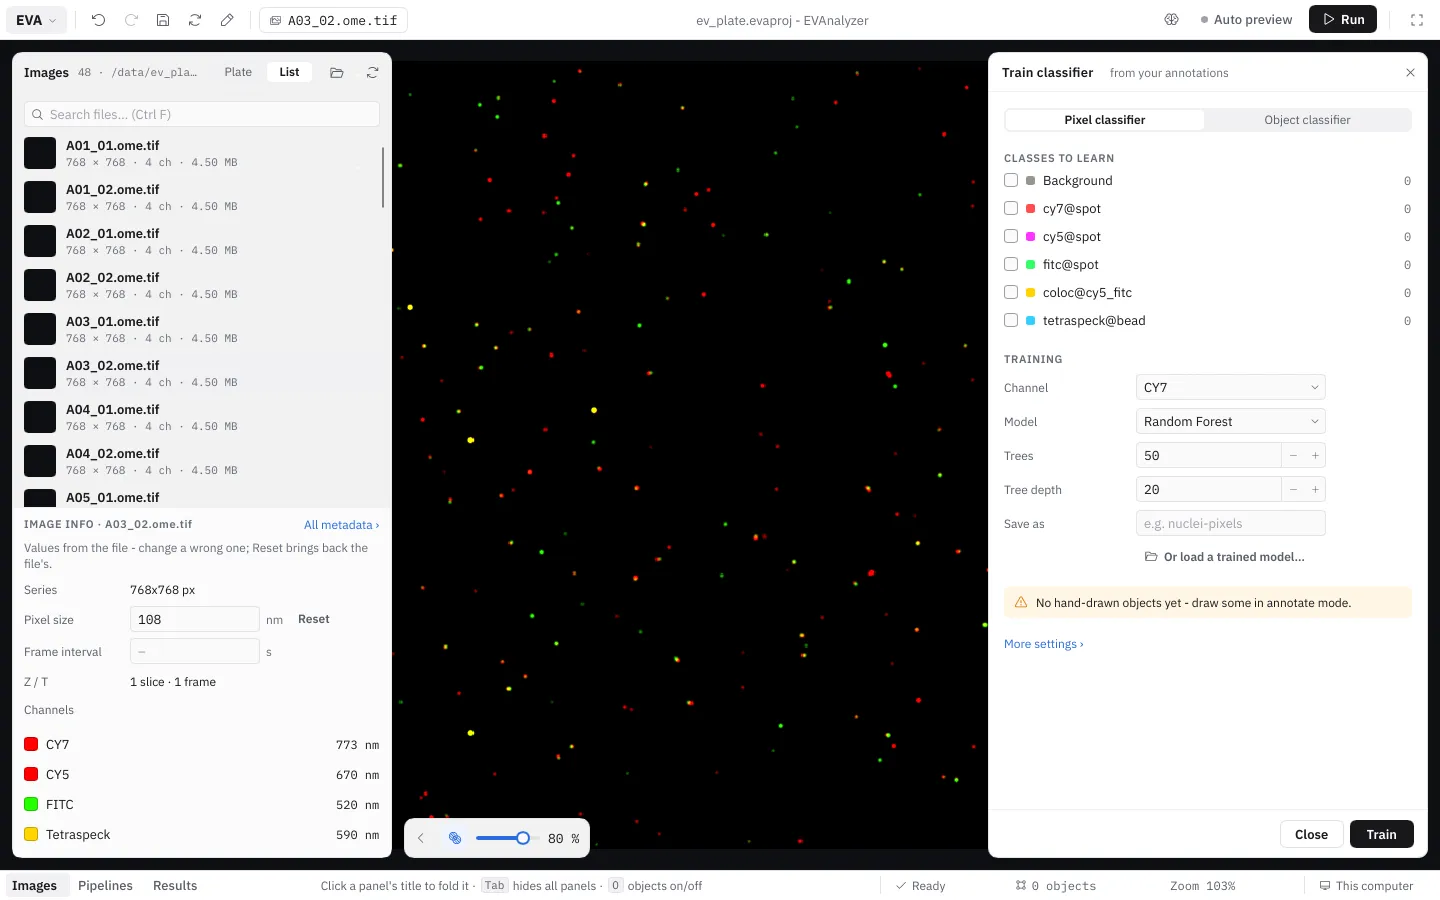Open the Model dropdown showing Random Forest
1440x900 pixels.
1231,422
